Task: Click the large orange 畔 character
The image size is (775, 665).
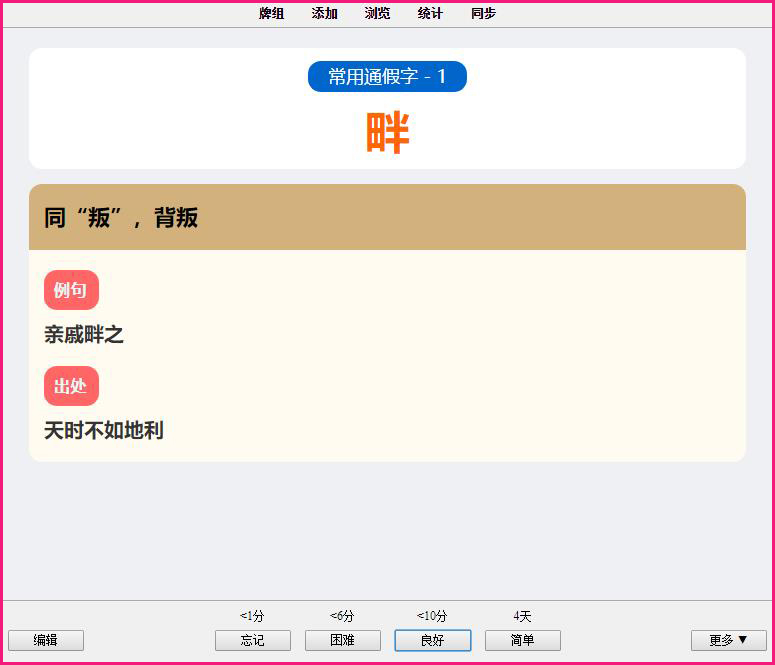Action: (x=388, y=132)
